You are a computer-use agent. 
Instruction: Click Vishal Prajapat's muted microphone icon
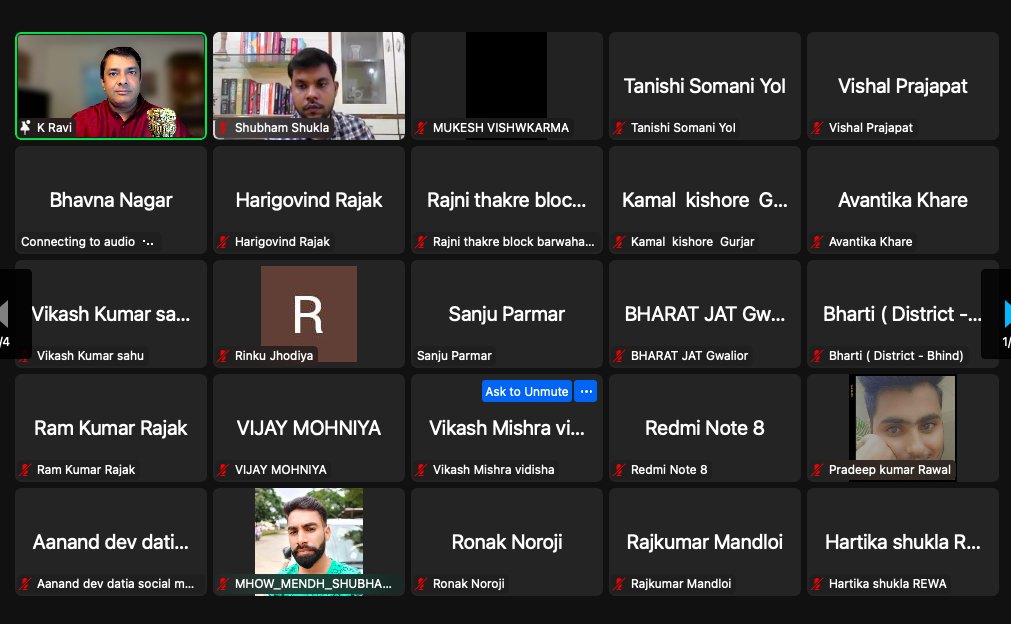point(817,128)
